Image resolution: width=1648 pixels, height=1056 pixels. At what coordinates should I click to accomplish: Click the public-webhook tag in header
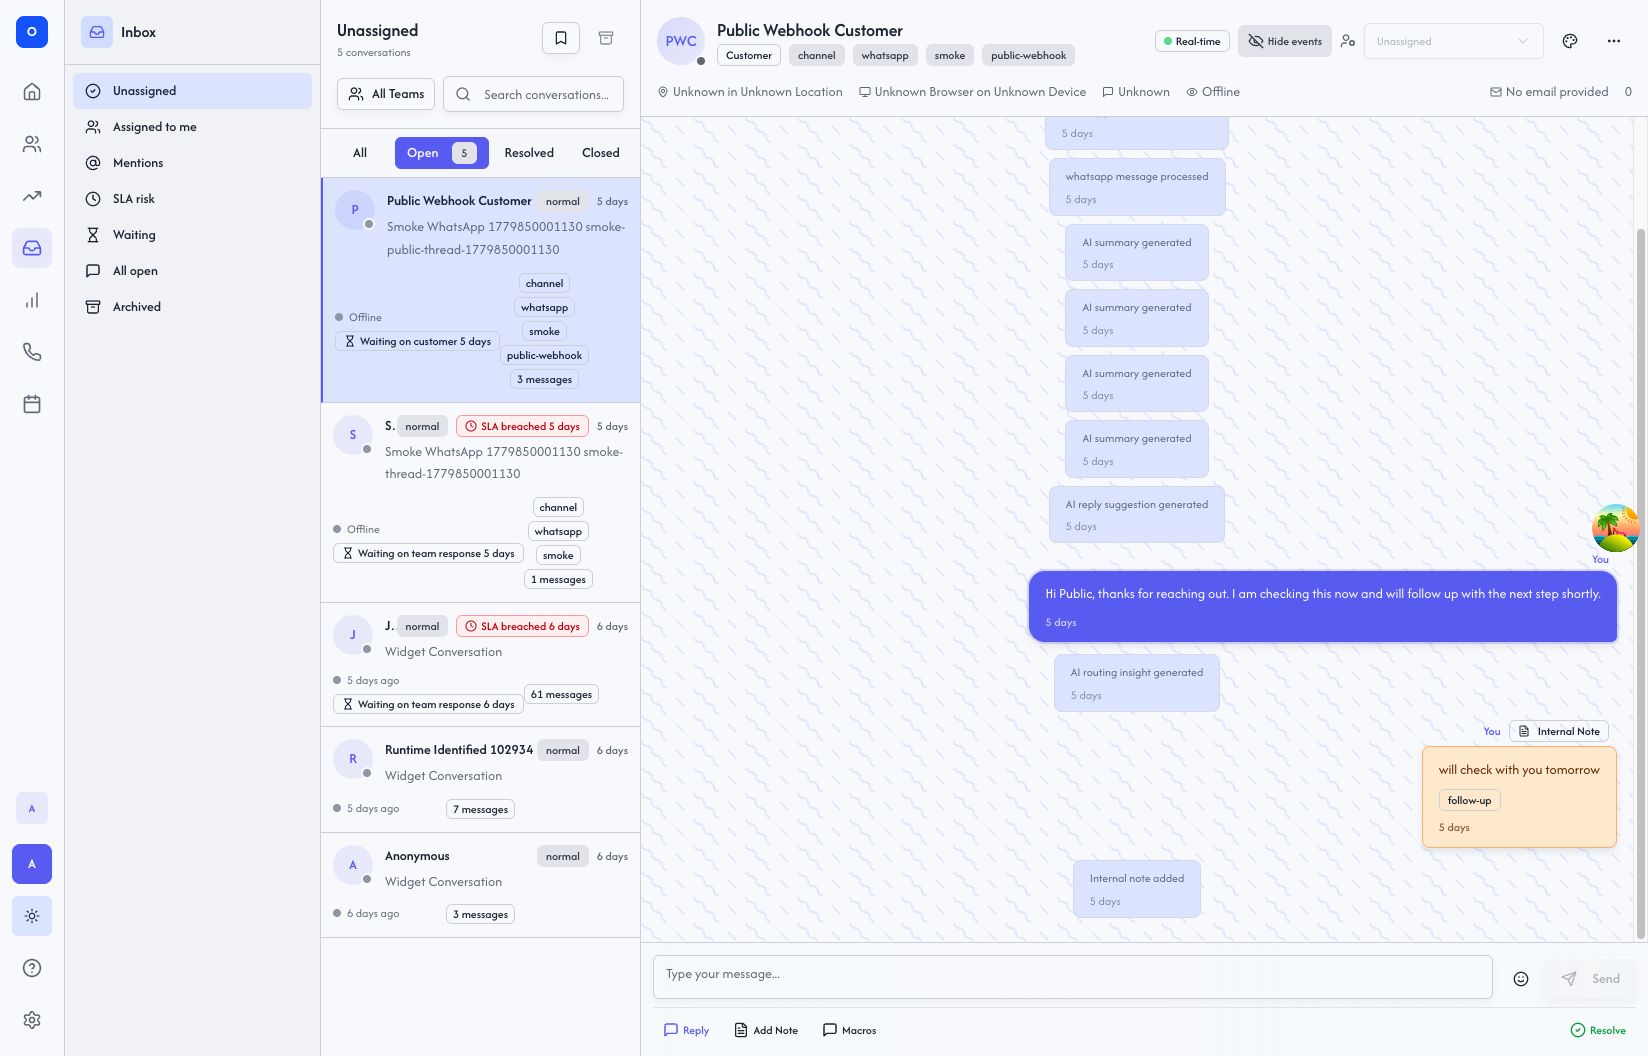1028,56
